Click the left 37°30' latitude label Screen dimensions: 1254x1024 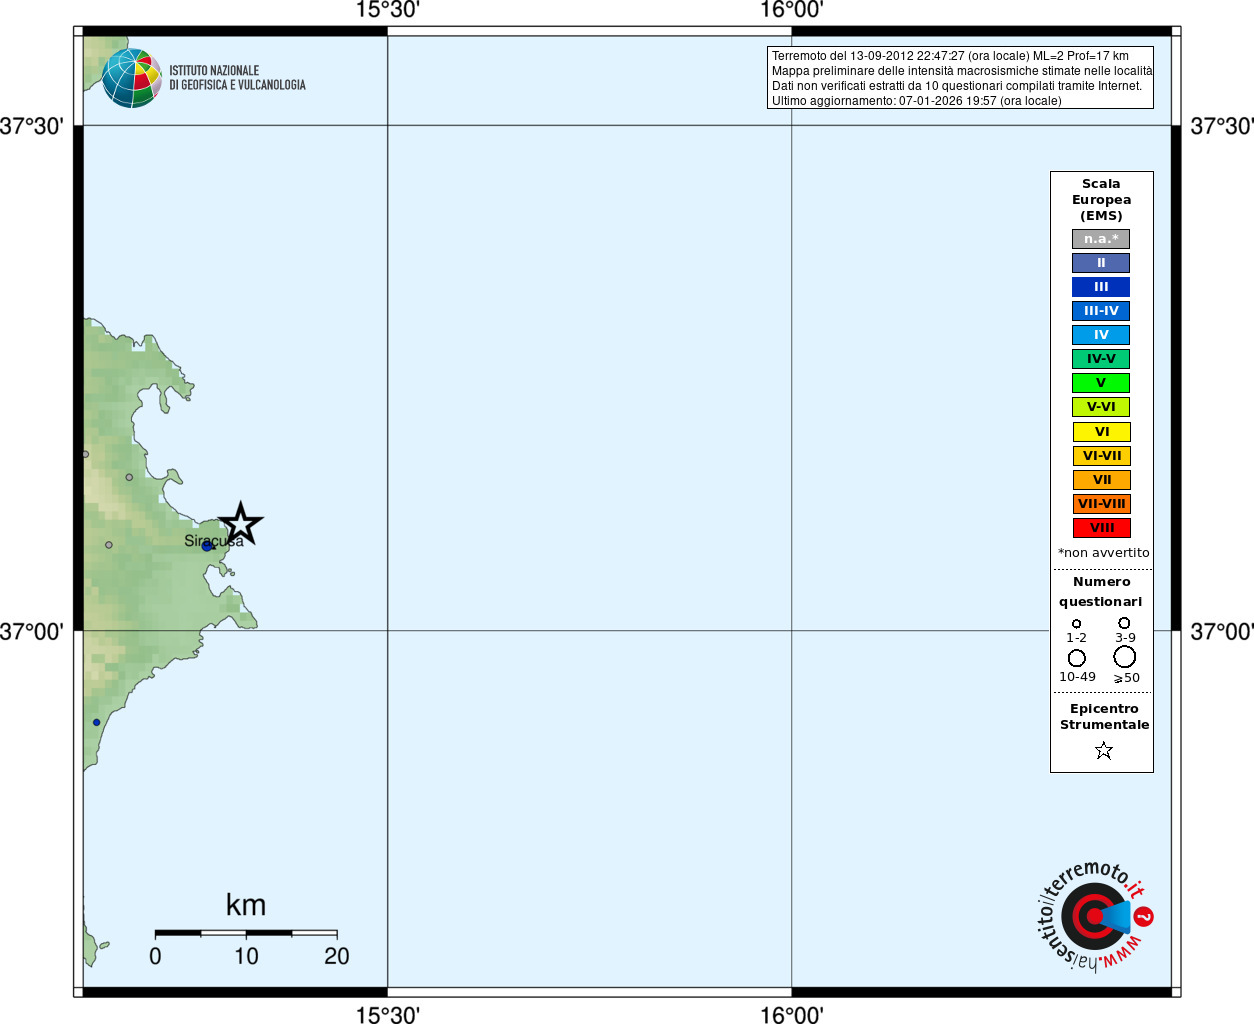[x=33, y=126]
